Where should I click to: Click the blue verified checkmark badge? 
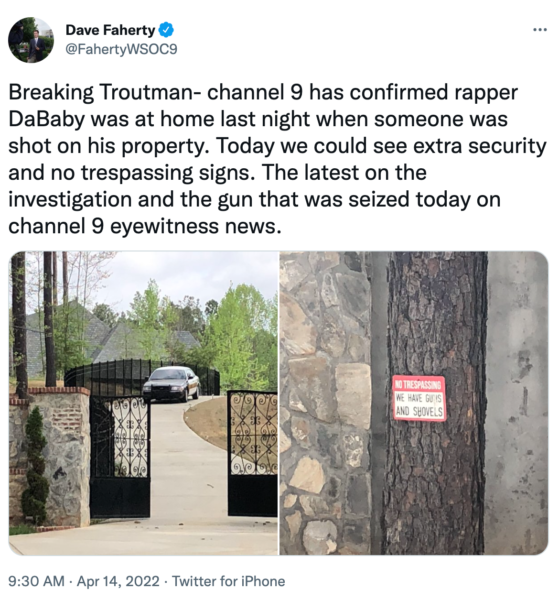[166, 30]
